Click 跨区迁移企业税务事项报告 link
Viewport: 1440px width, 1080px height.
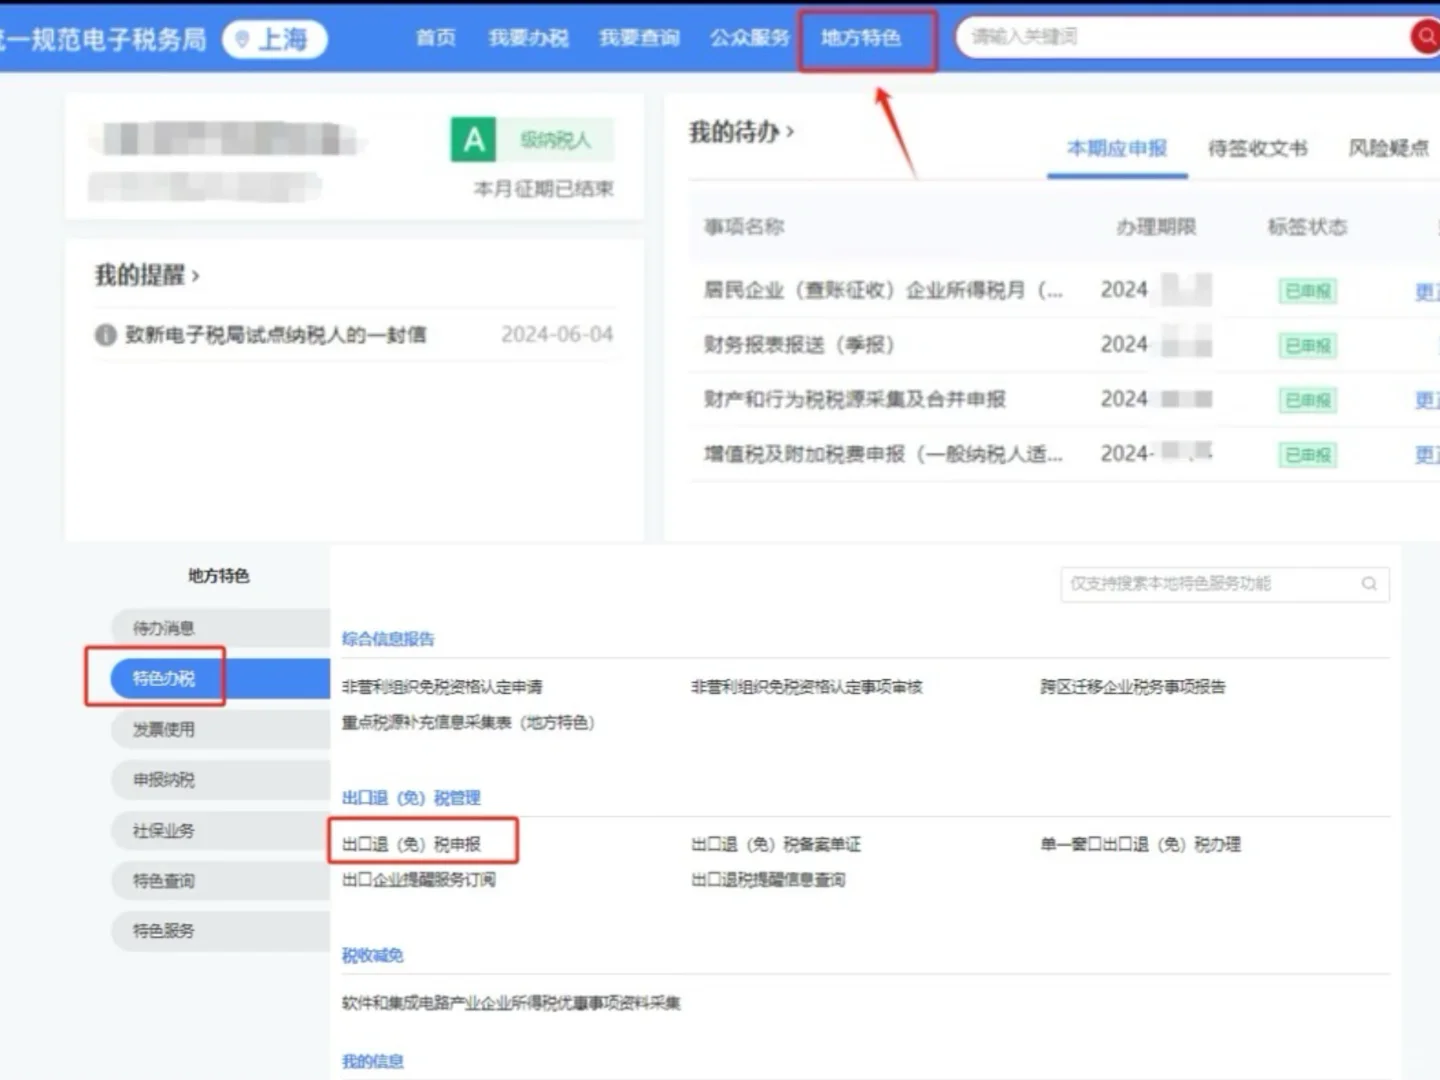pos(1133,687)
